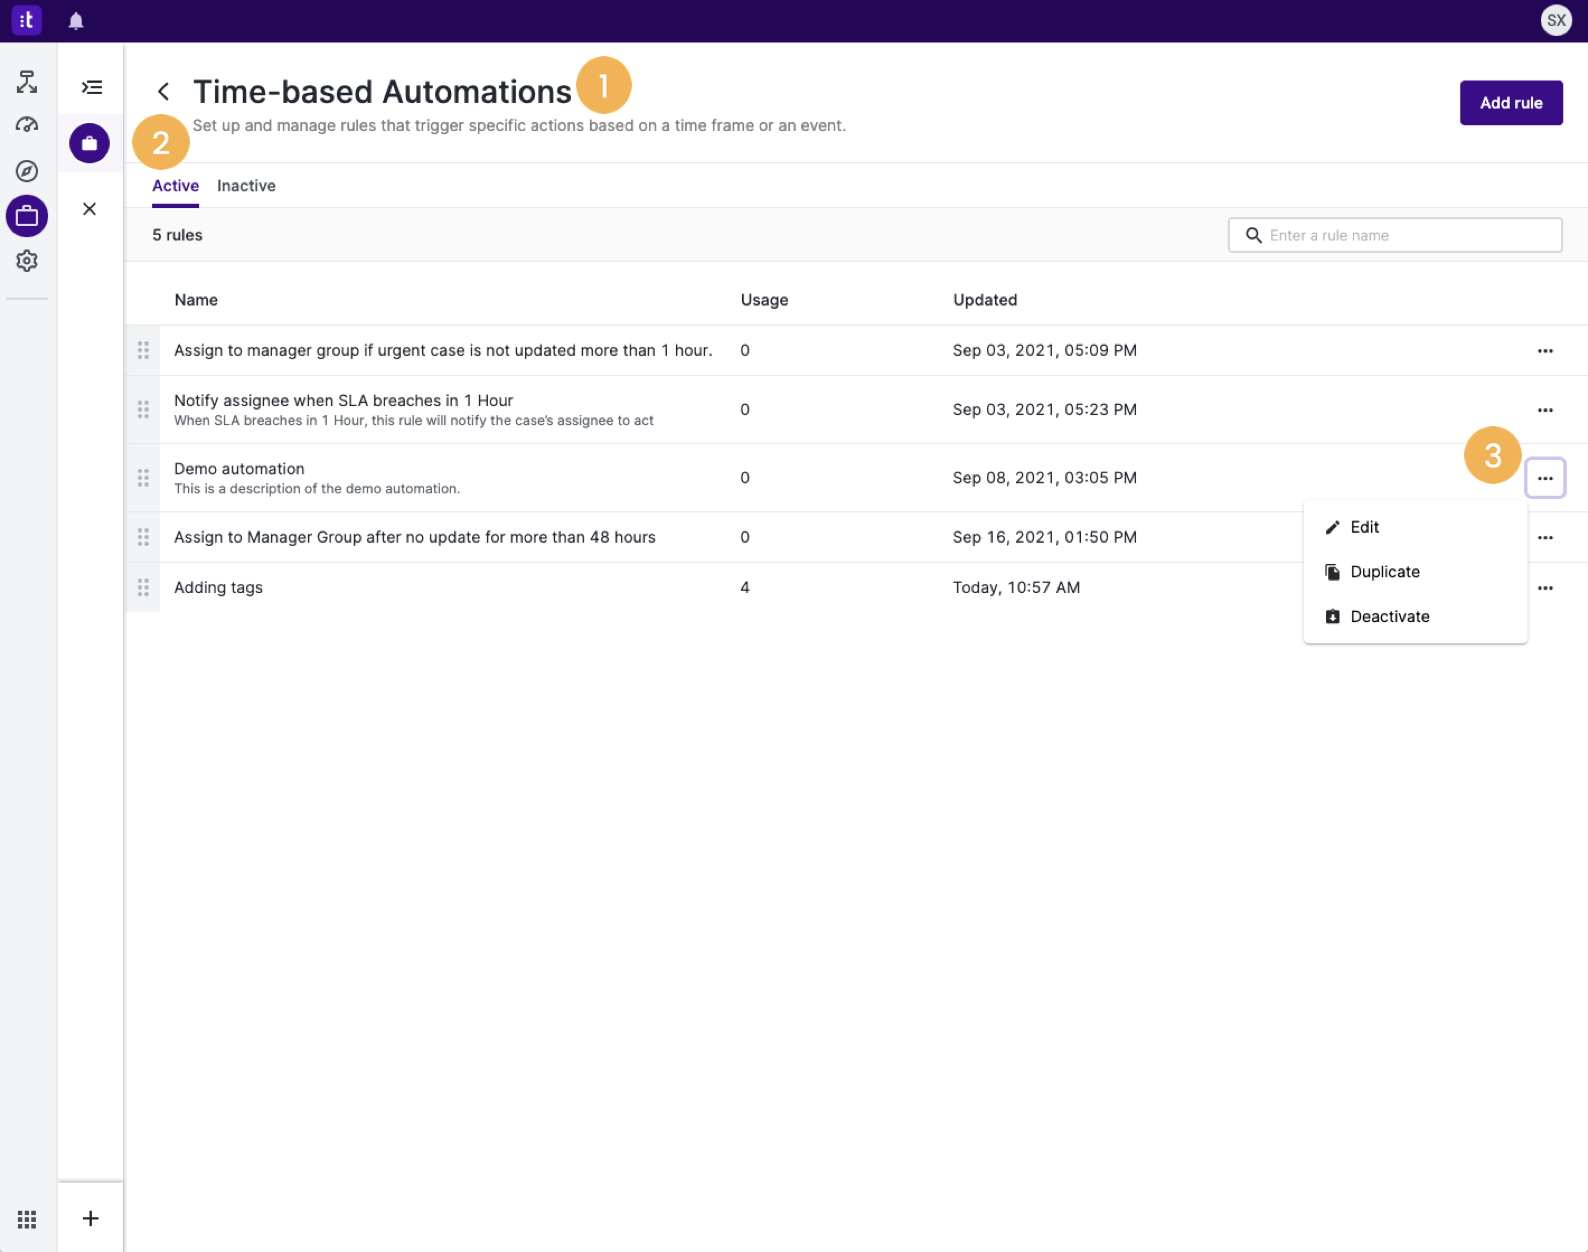1588x1252 pixels.
Task: Click the search magnifier icon
Action: pos(1253,235)
